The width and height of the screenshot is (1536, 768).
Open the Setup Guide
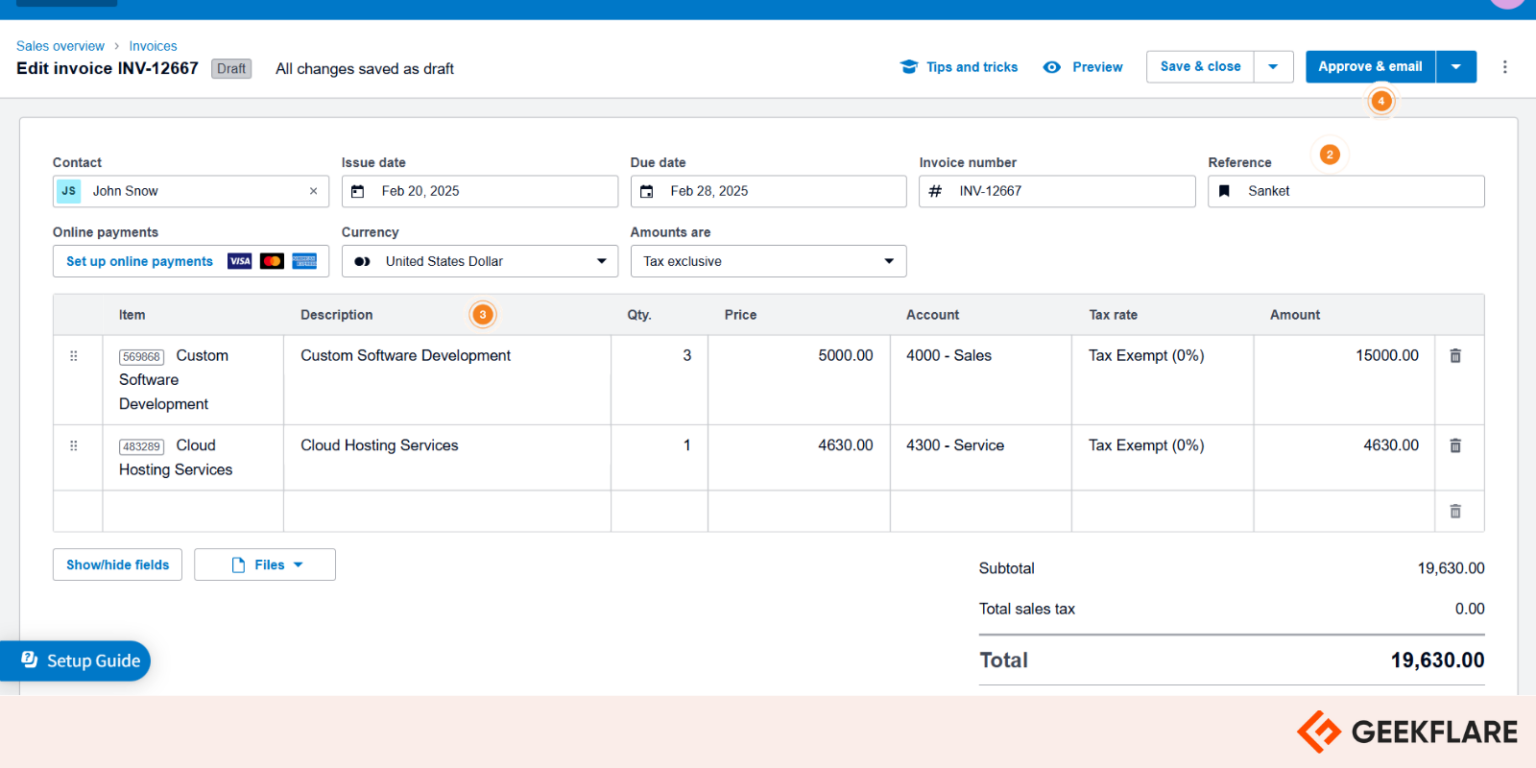(76, 661)
